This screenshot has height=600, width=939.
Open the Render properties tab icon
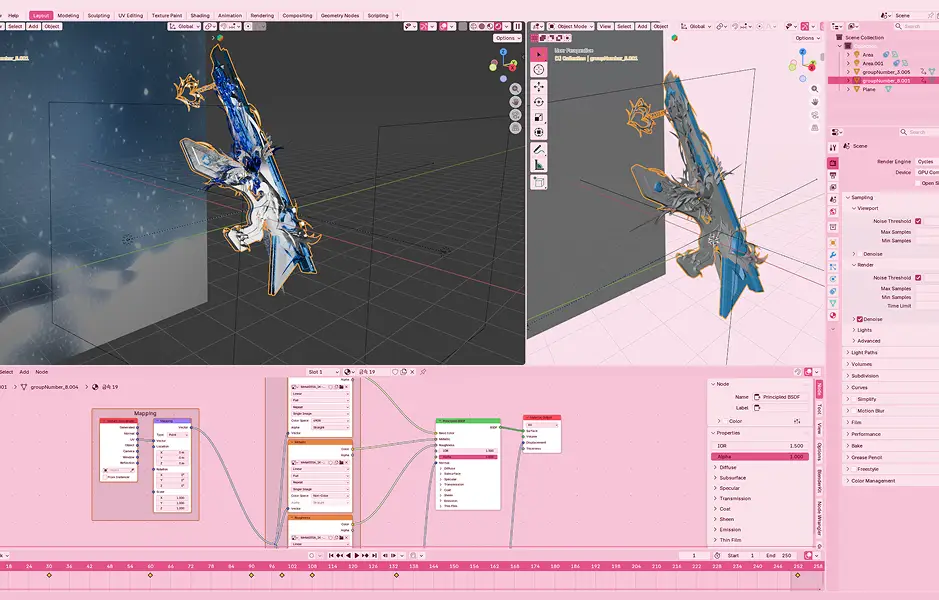coord(833,163)
